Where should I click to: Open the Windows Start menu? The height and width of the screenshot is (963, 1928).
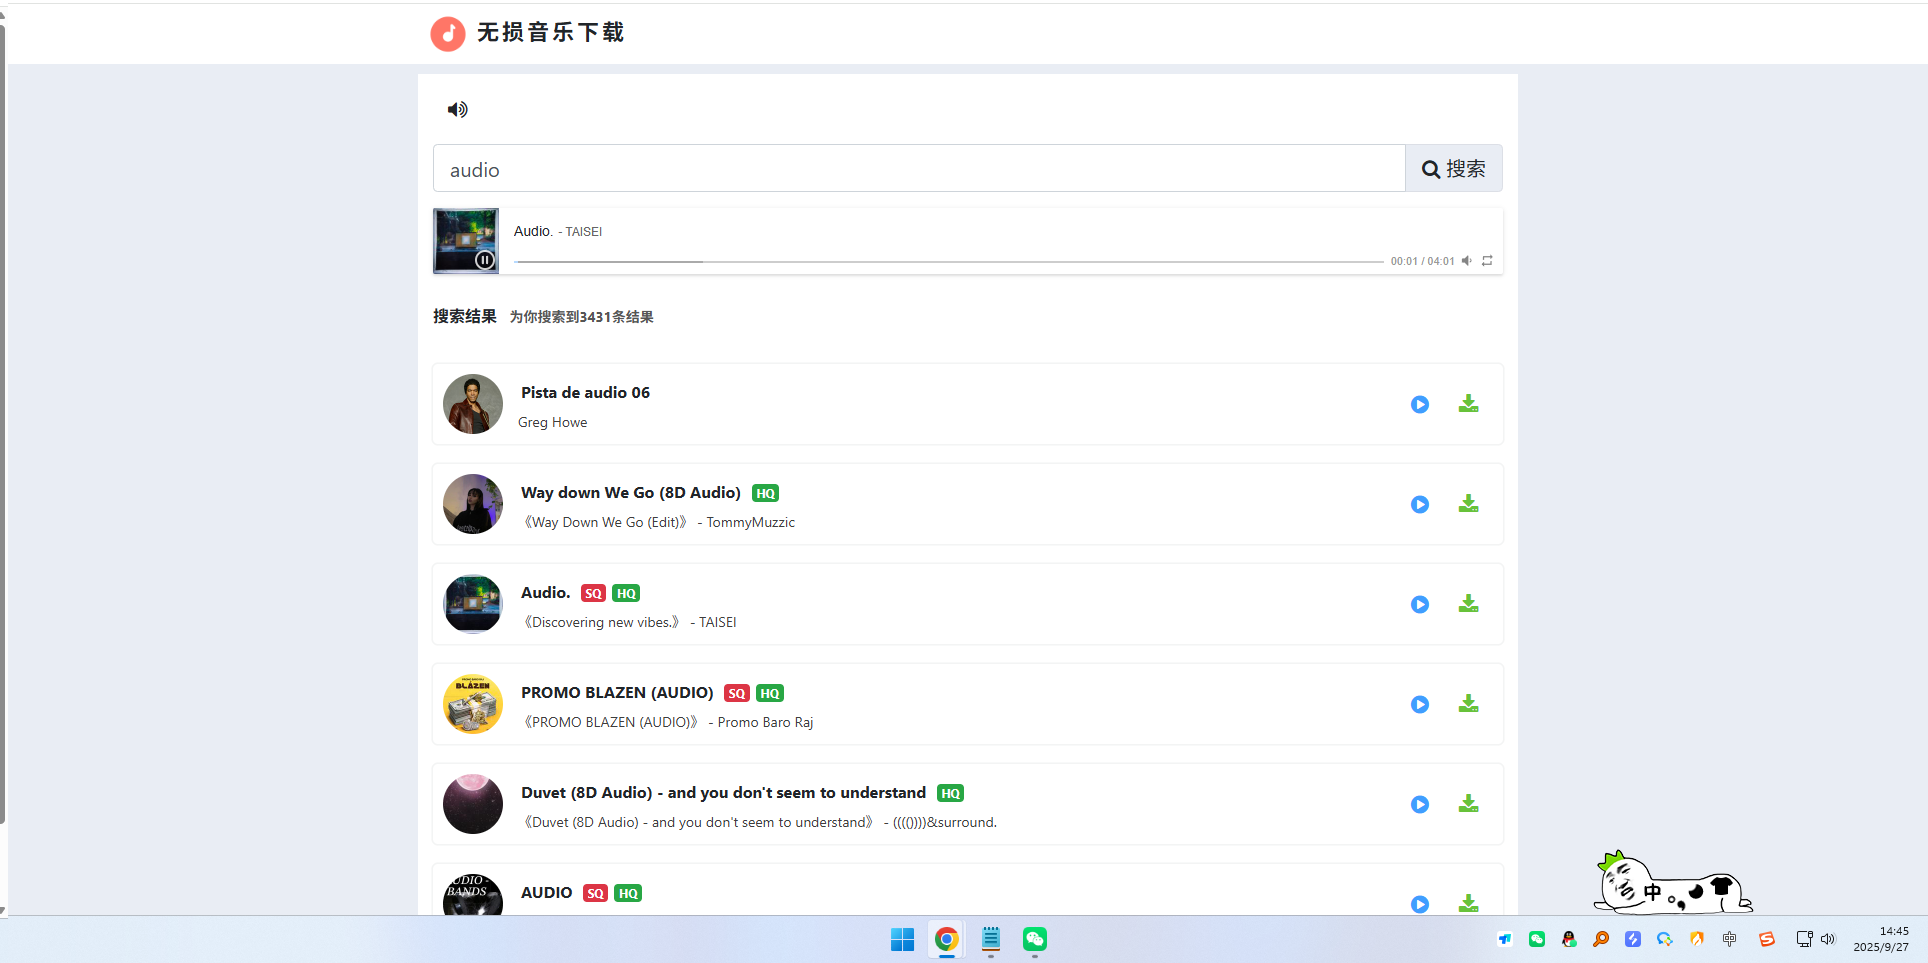902,939
